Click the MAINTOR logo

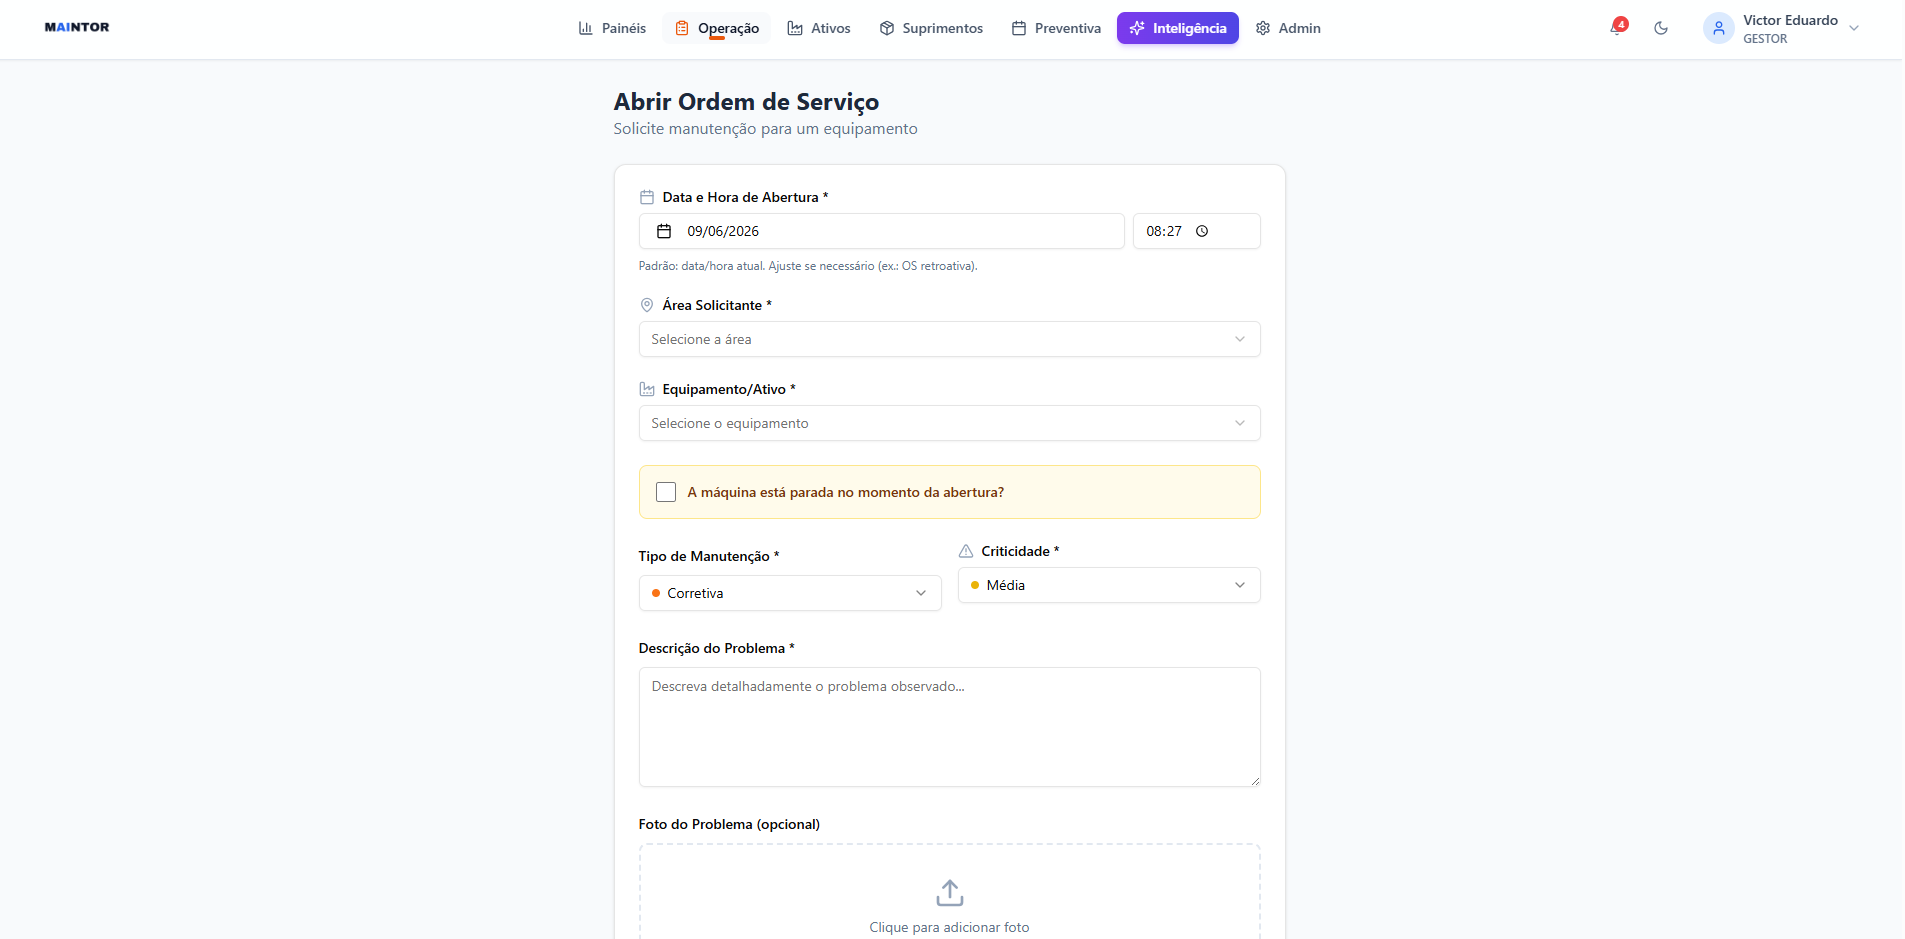[x=77, y=27]
